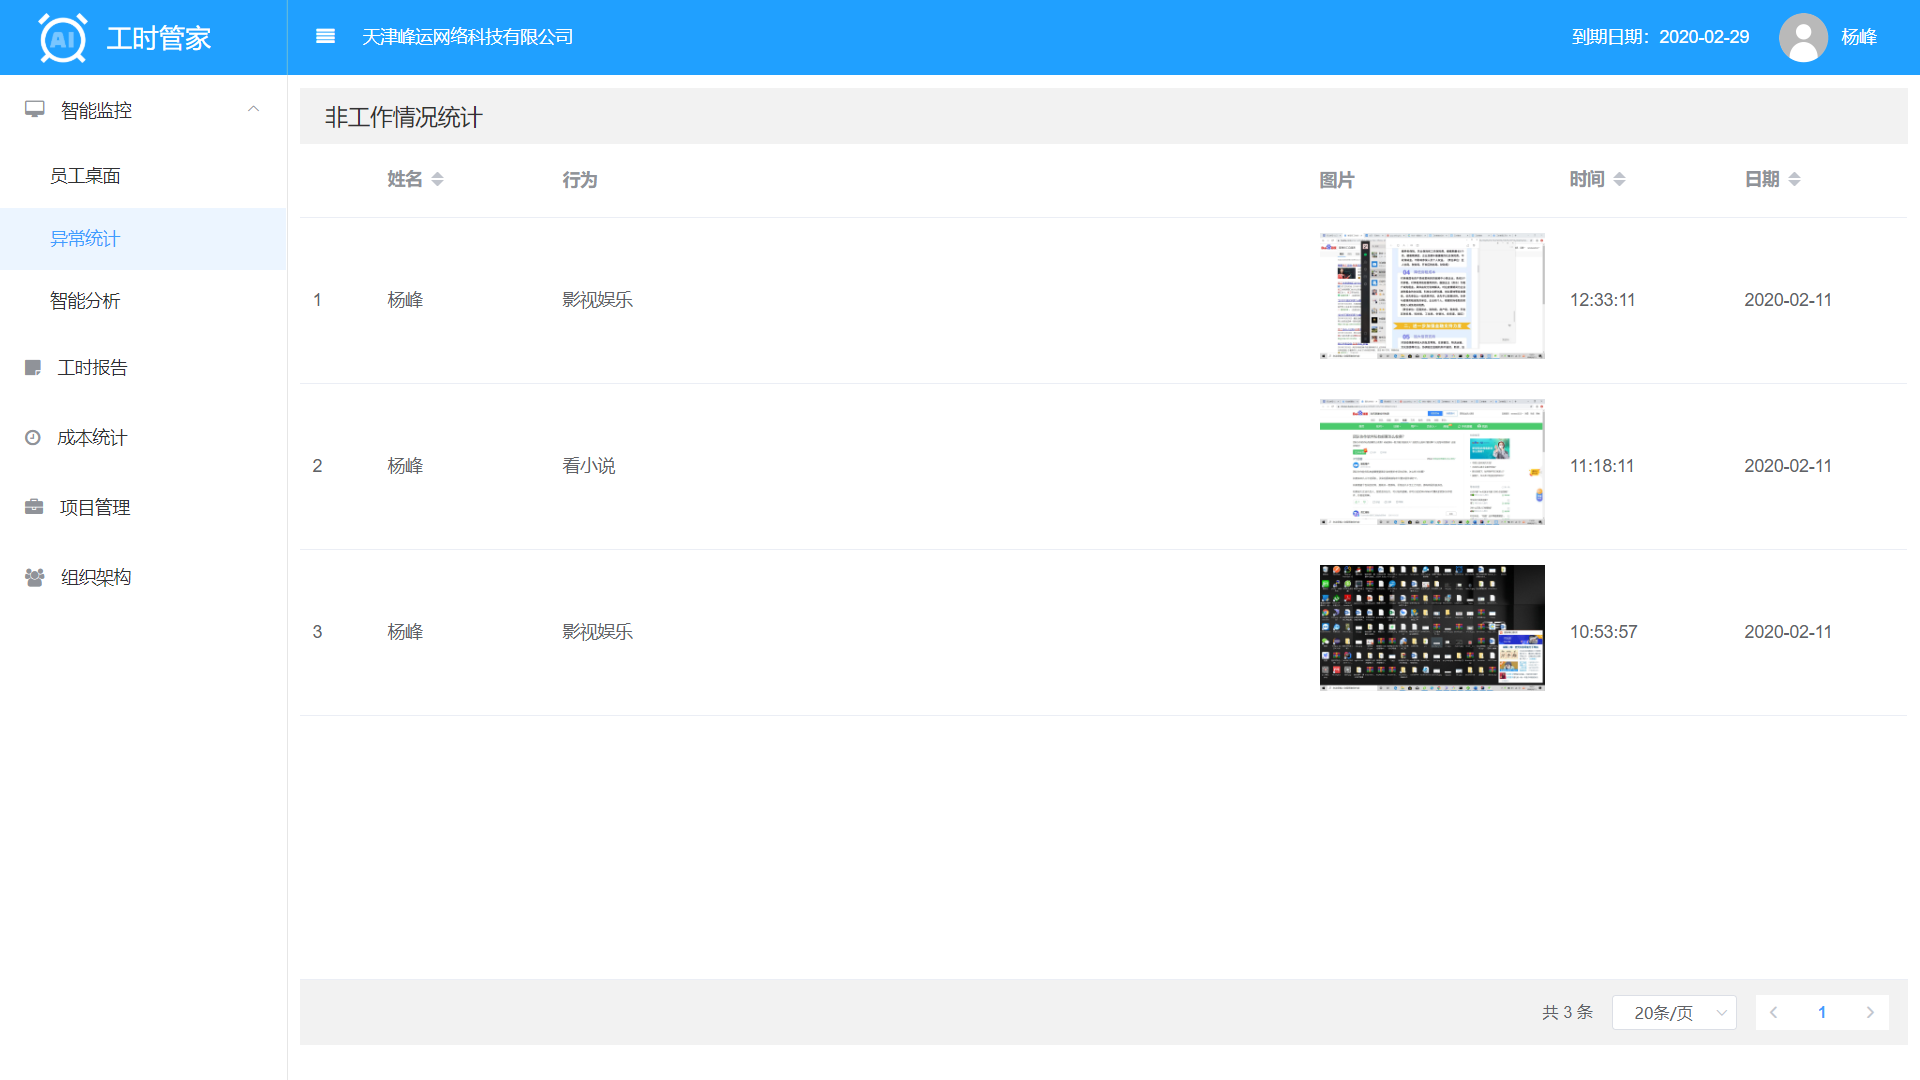Click the 智能监控 monitor icon

coord(35,109)
